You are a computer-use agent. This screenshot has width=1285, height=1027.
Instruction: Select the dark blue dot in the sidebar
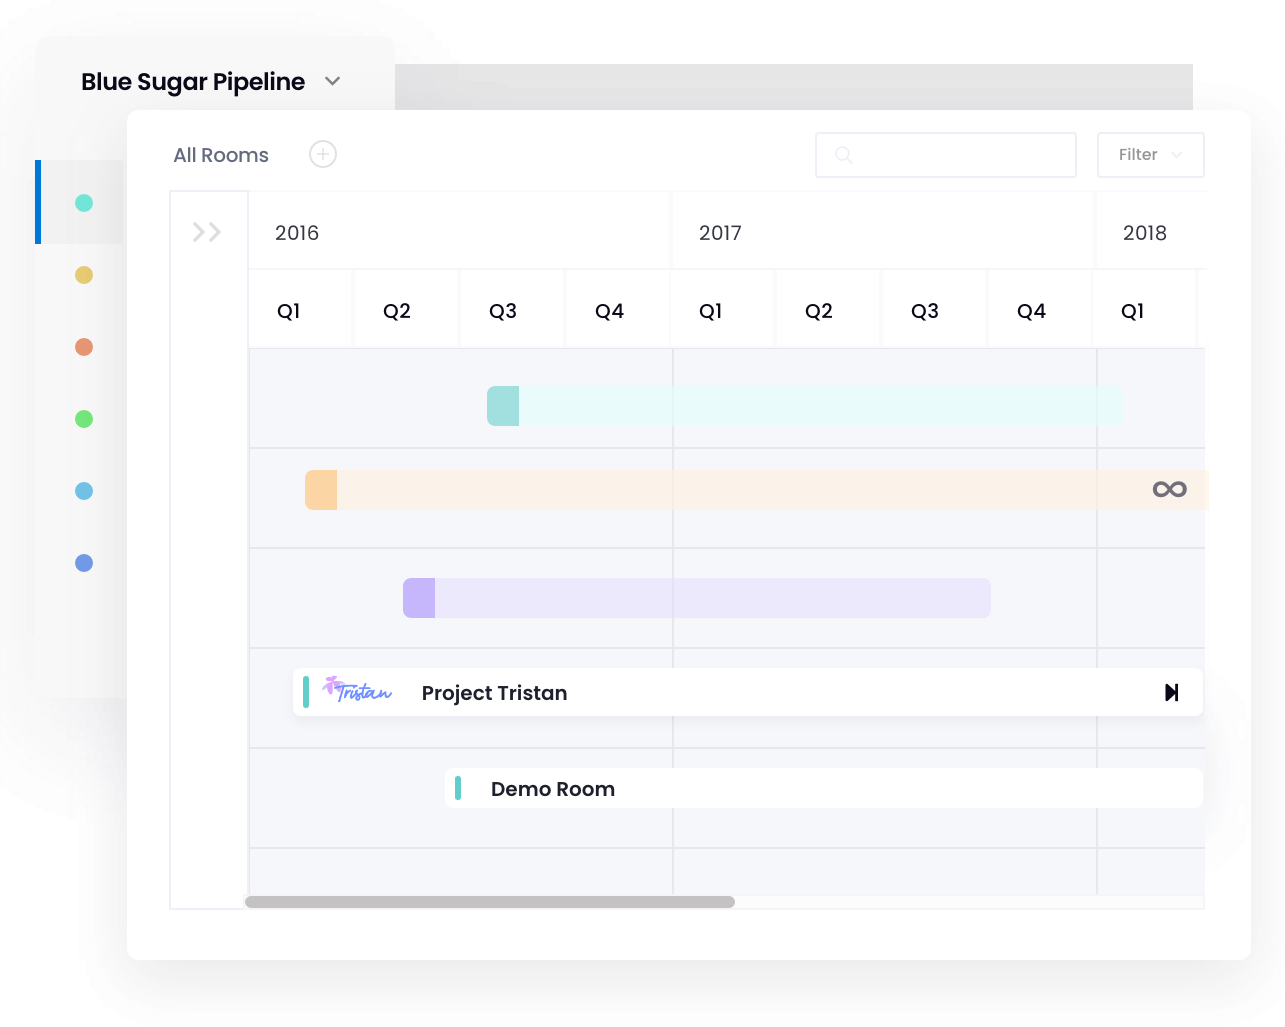(x=84, y=563)
